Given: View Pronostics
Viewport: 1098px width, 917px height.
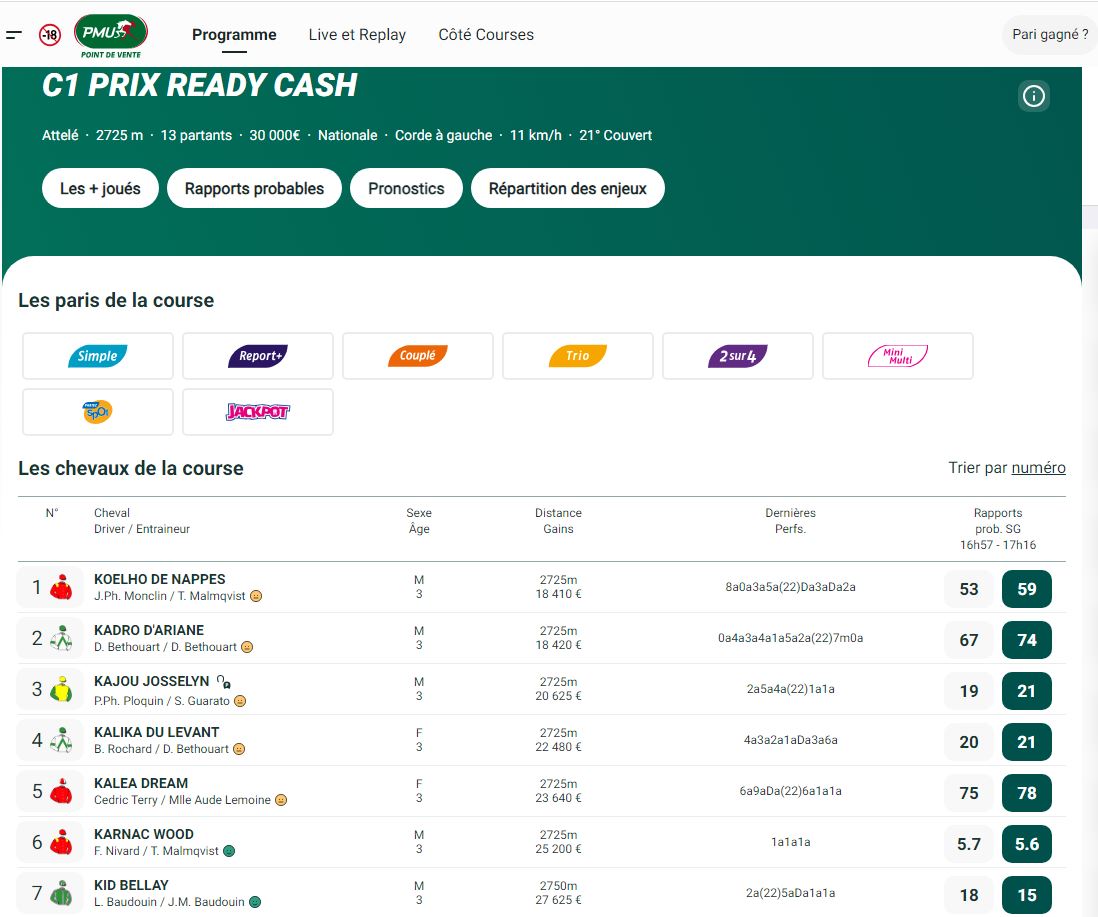Looking at the screenshot, I should (406, 188).
